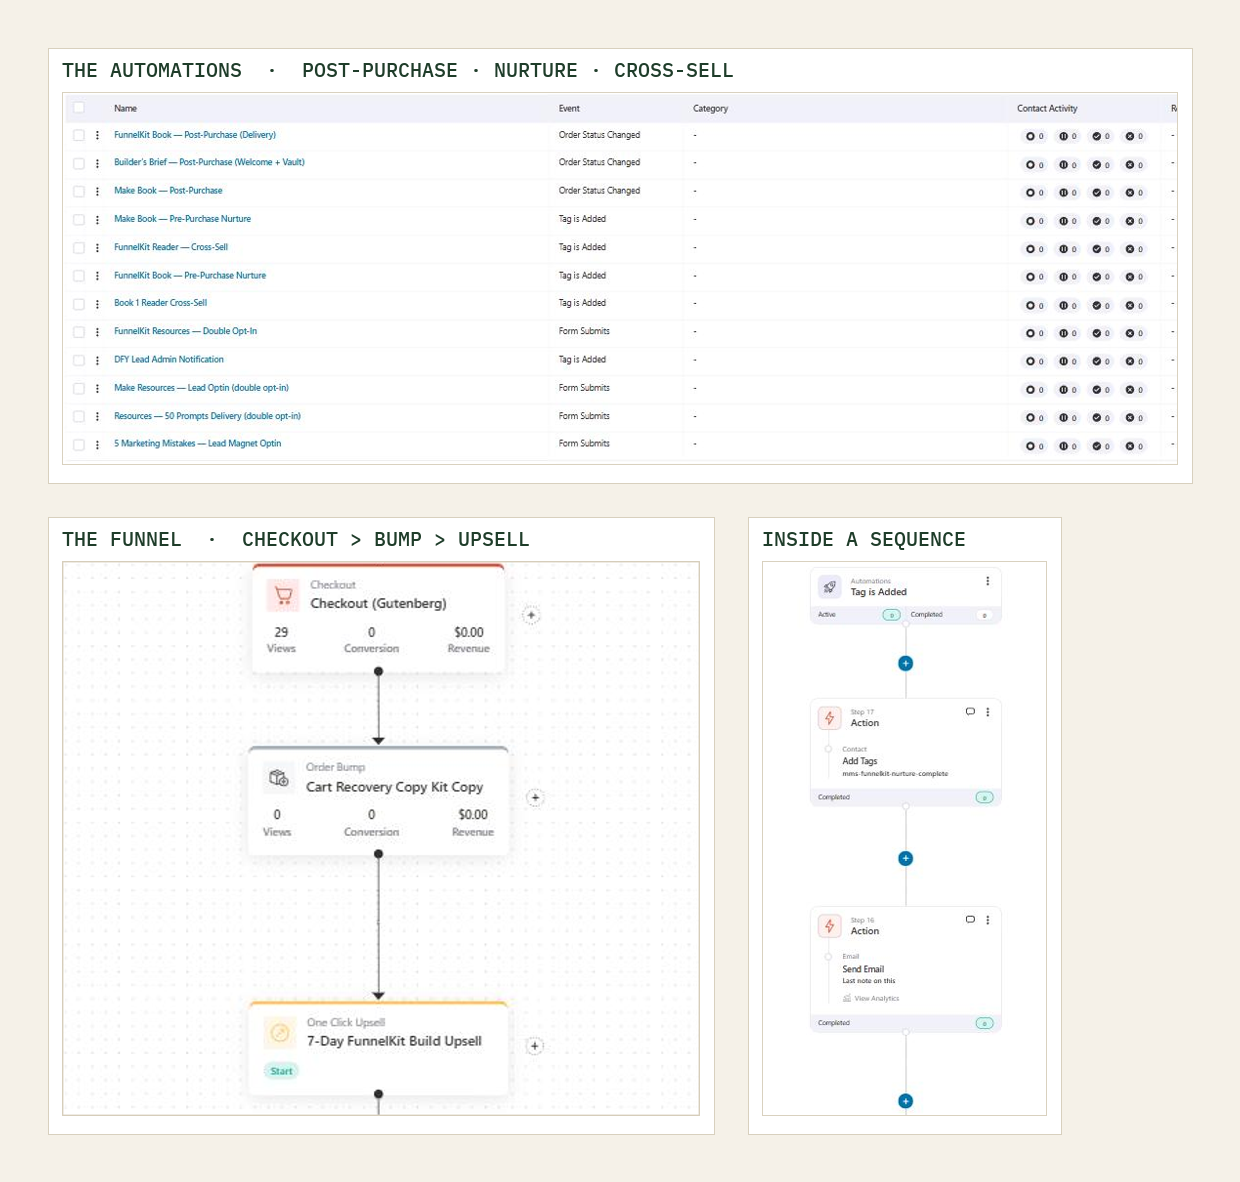This screenshot has width=1240, height=1182.
Task: Open three-dot menu on Step 17 Action card
Action: tap(987, 712)
